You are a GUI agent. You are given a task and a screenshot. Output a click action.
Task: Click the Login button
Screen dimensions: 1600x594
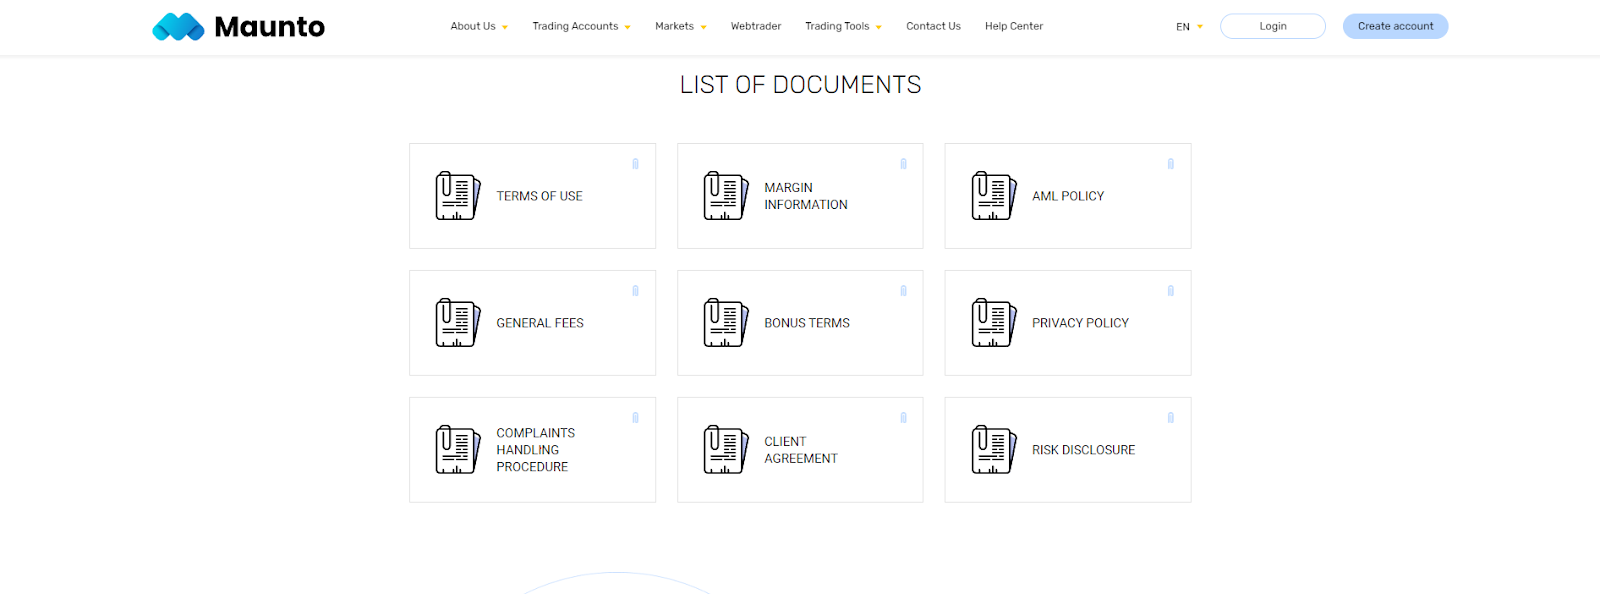point(1273,26)
